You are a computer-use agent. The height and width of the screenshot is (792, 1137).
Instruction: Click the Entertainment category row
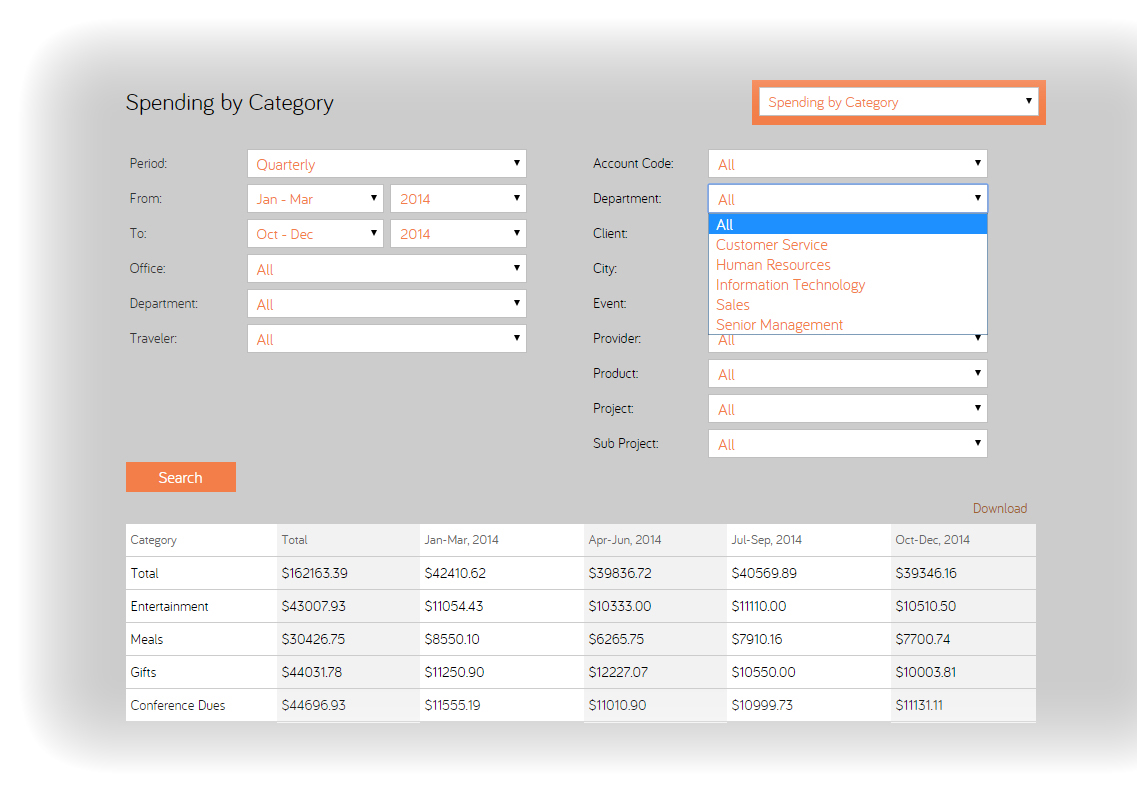tap(169, 606)
